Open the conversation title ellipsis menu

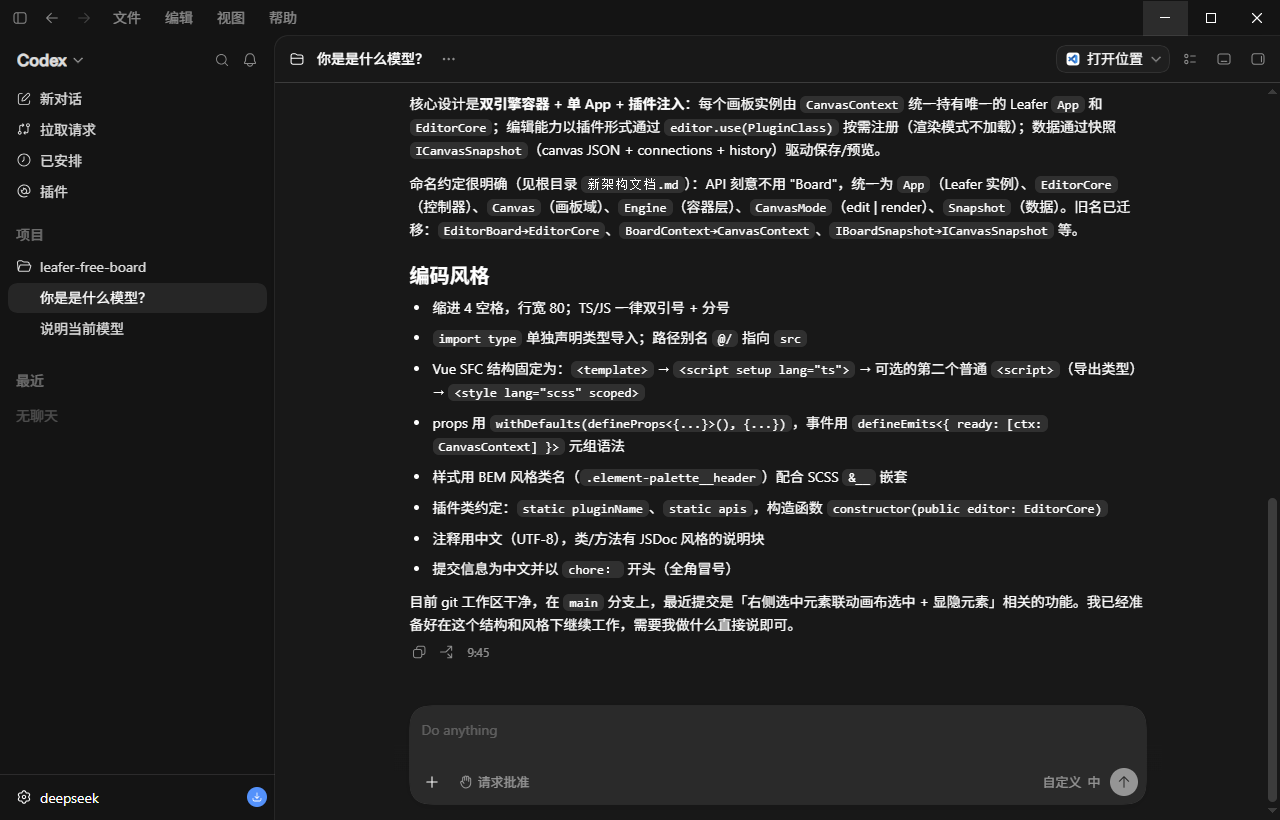click(x=449, y=59)
